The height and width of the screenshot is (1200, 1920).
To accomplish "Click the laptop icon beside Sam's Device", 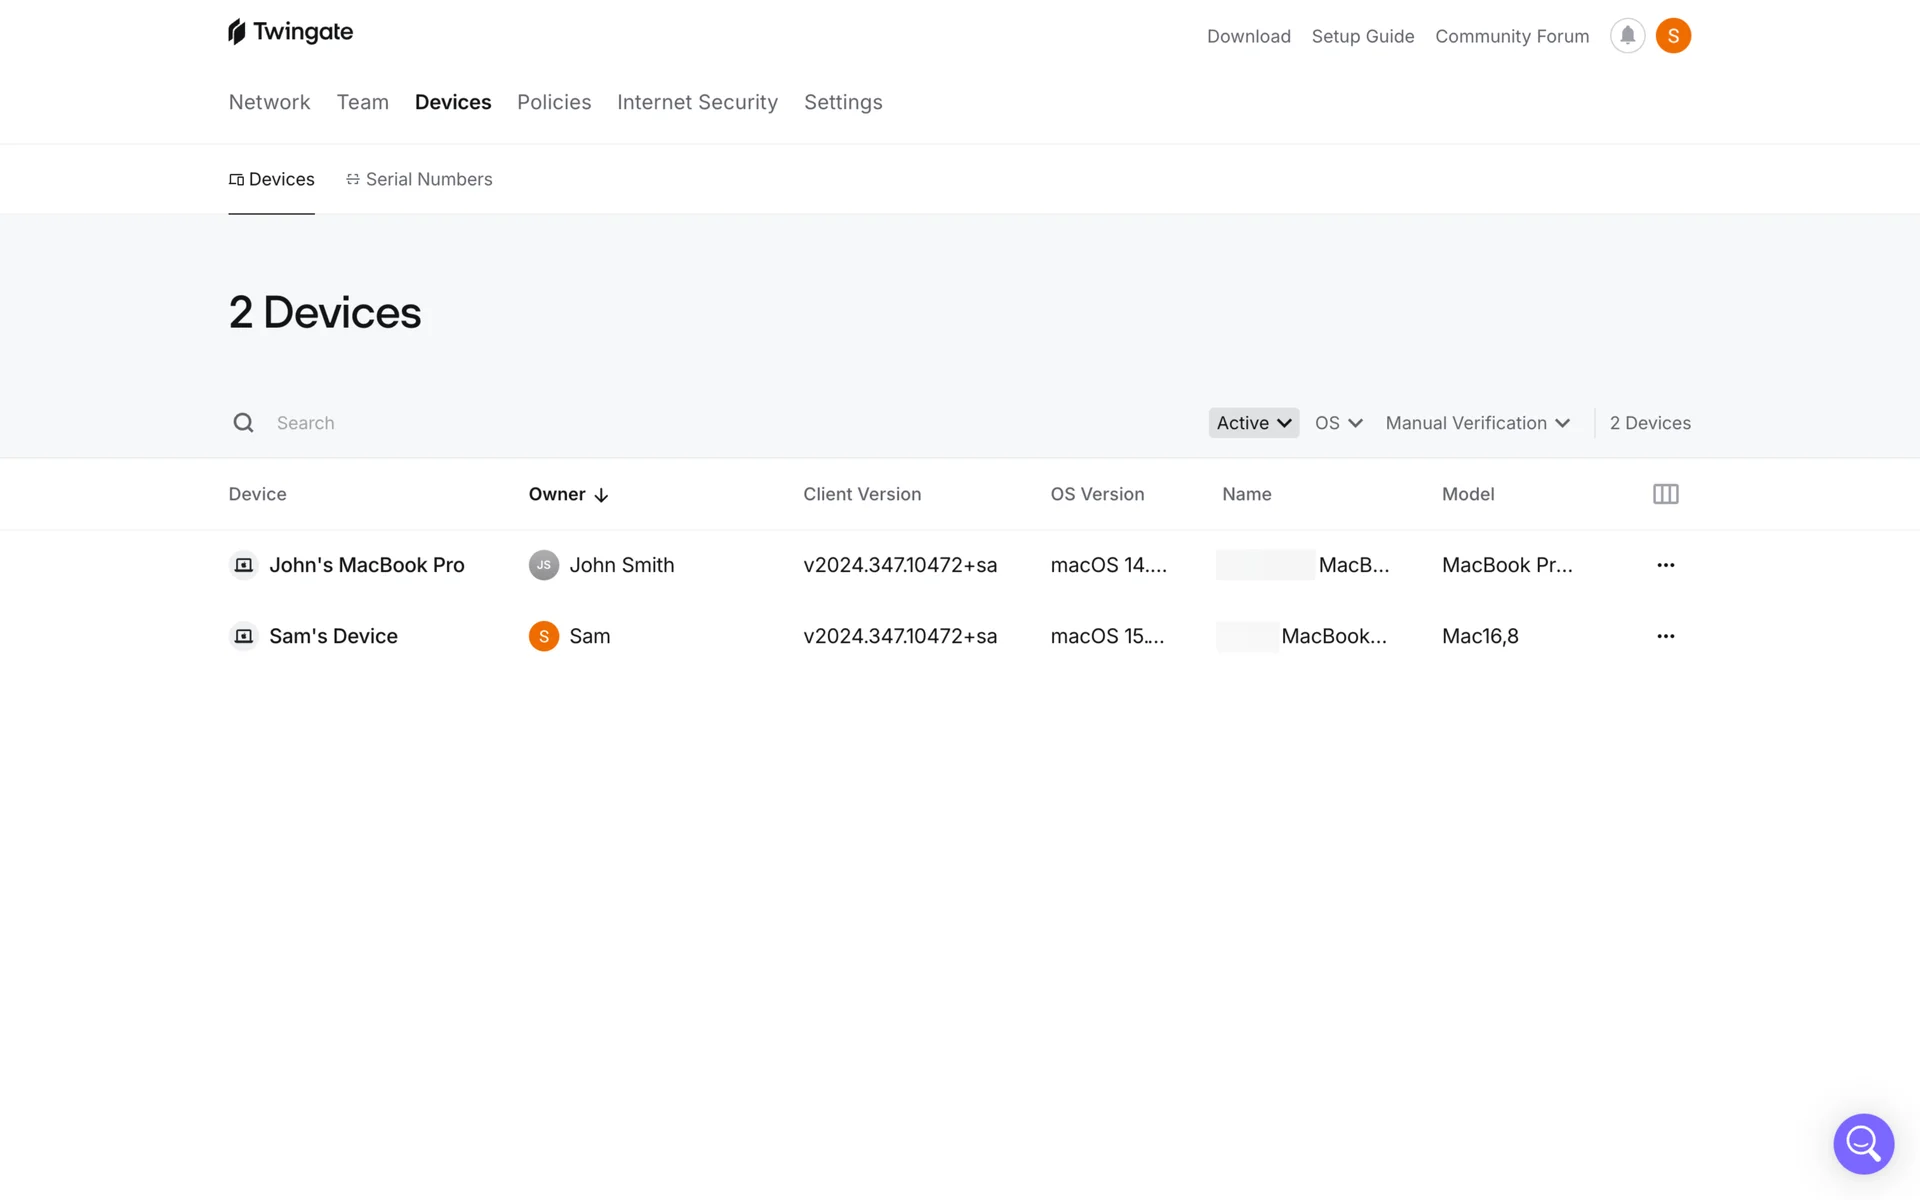I will pyautogui.click(x=243, y=636).
